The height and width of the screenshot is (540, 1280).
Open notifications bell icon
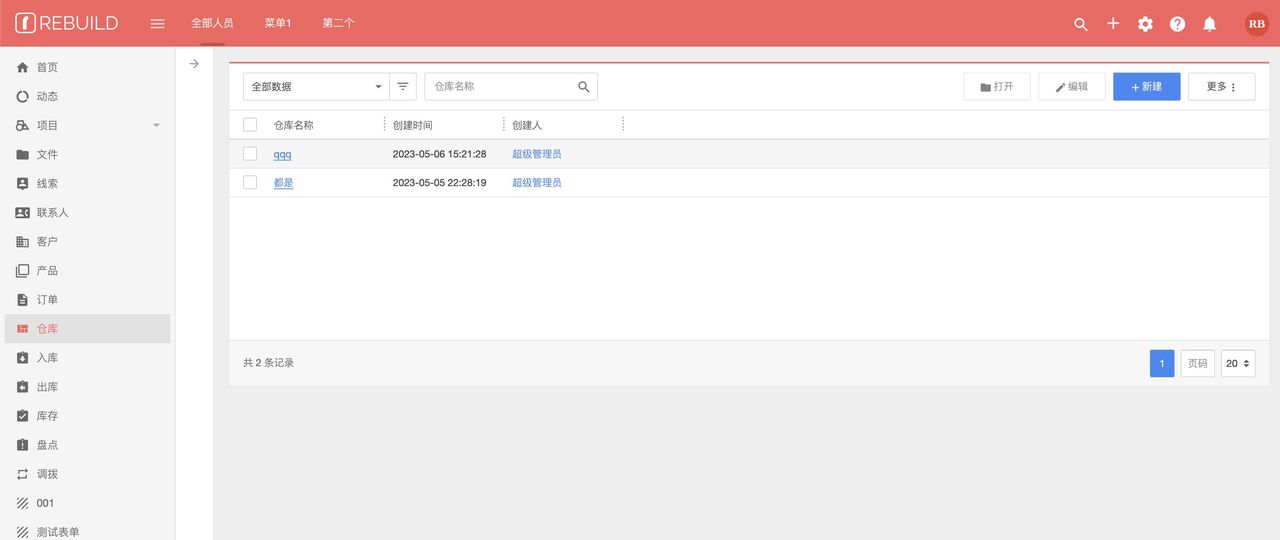[x=1209, y=24]
